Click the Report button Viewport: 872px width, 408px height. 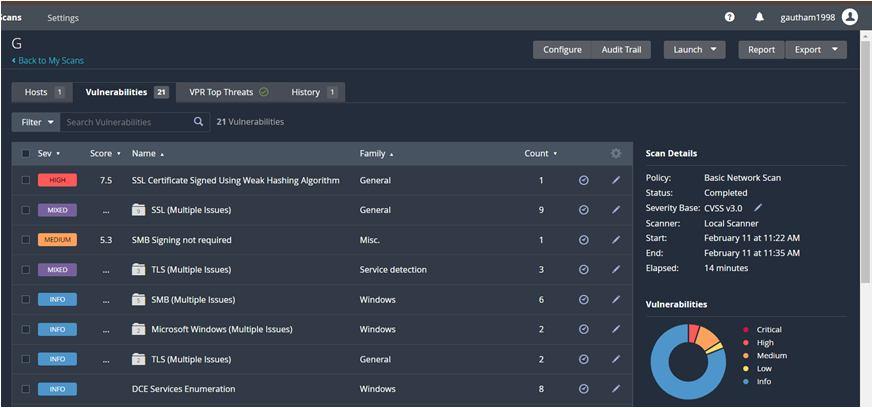pyautogui.click(x=761, y=49)
